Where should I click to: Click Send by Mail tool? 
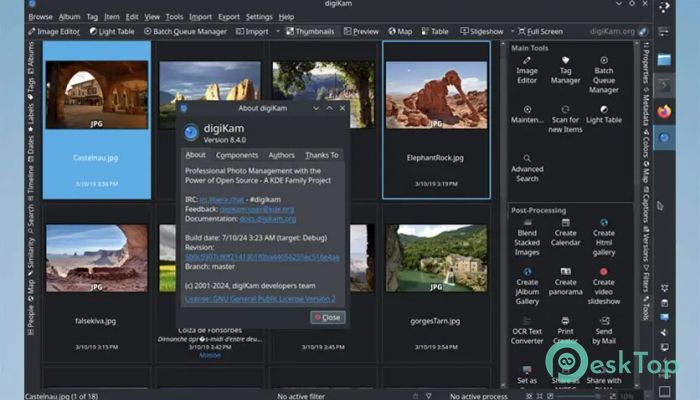pyautogui.click(x=604, y=330)
